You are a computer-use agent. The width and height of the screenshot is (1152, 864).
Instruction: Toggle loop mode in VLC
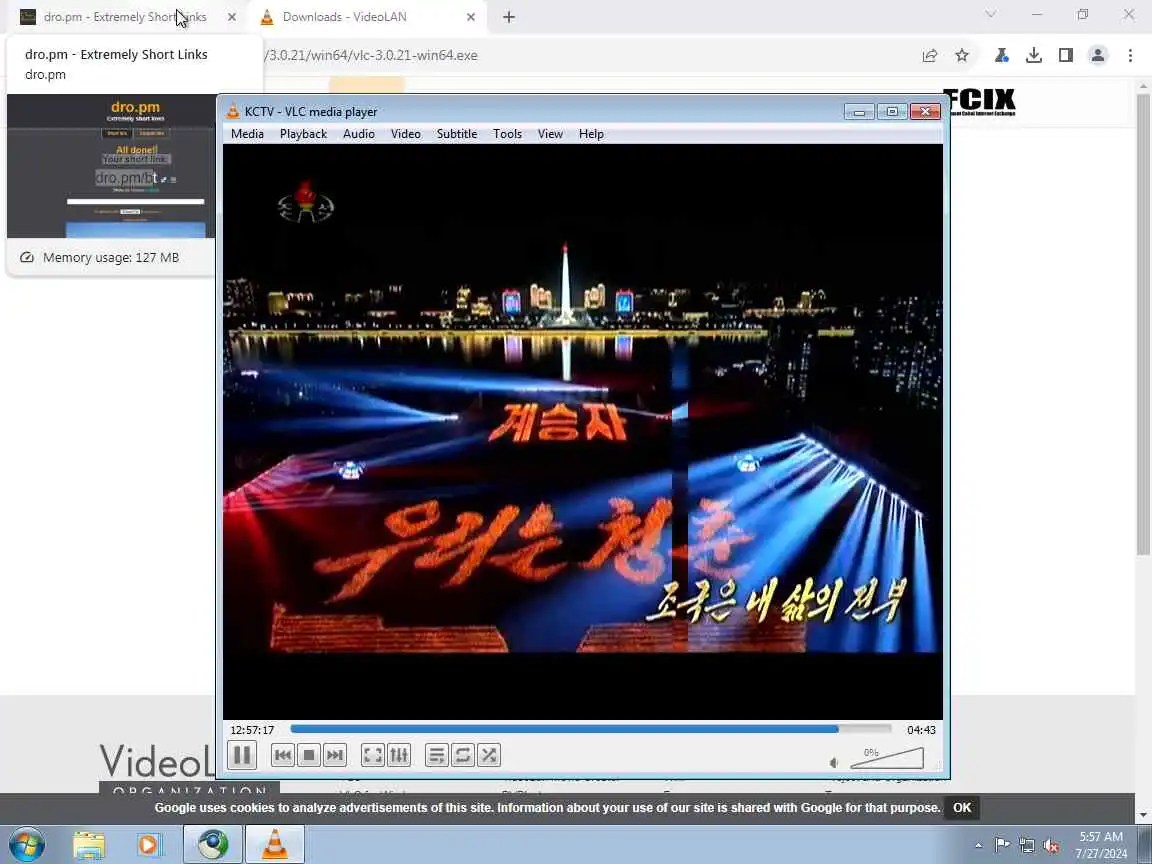pyautogui.click(x=463, y=755)
